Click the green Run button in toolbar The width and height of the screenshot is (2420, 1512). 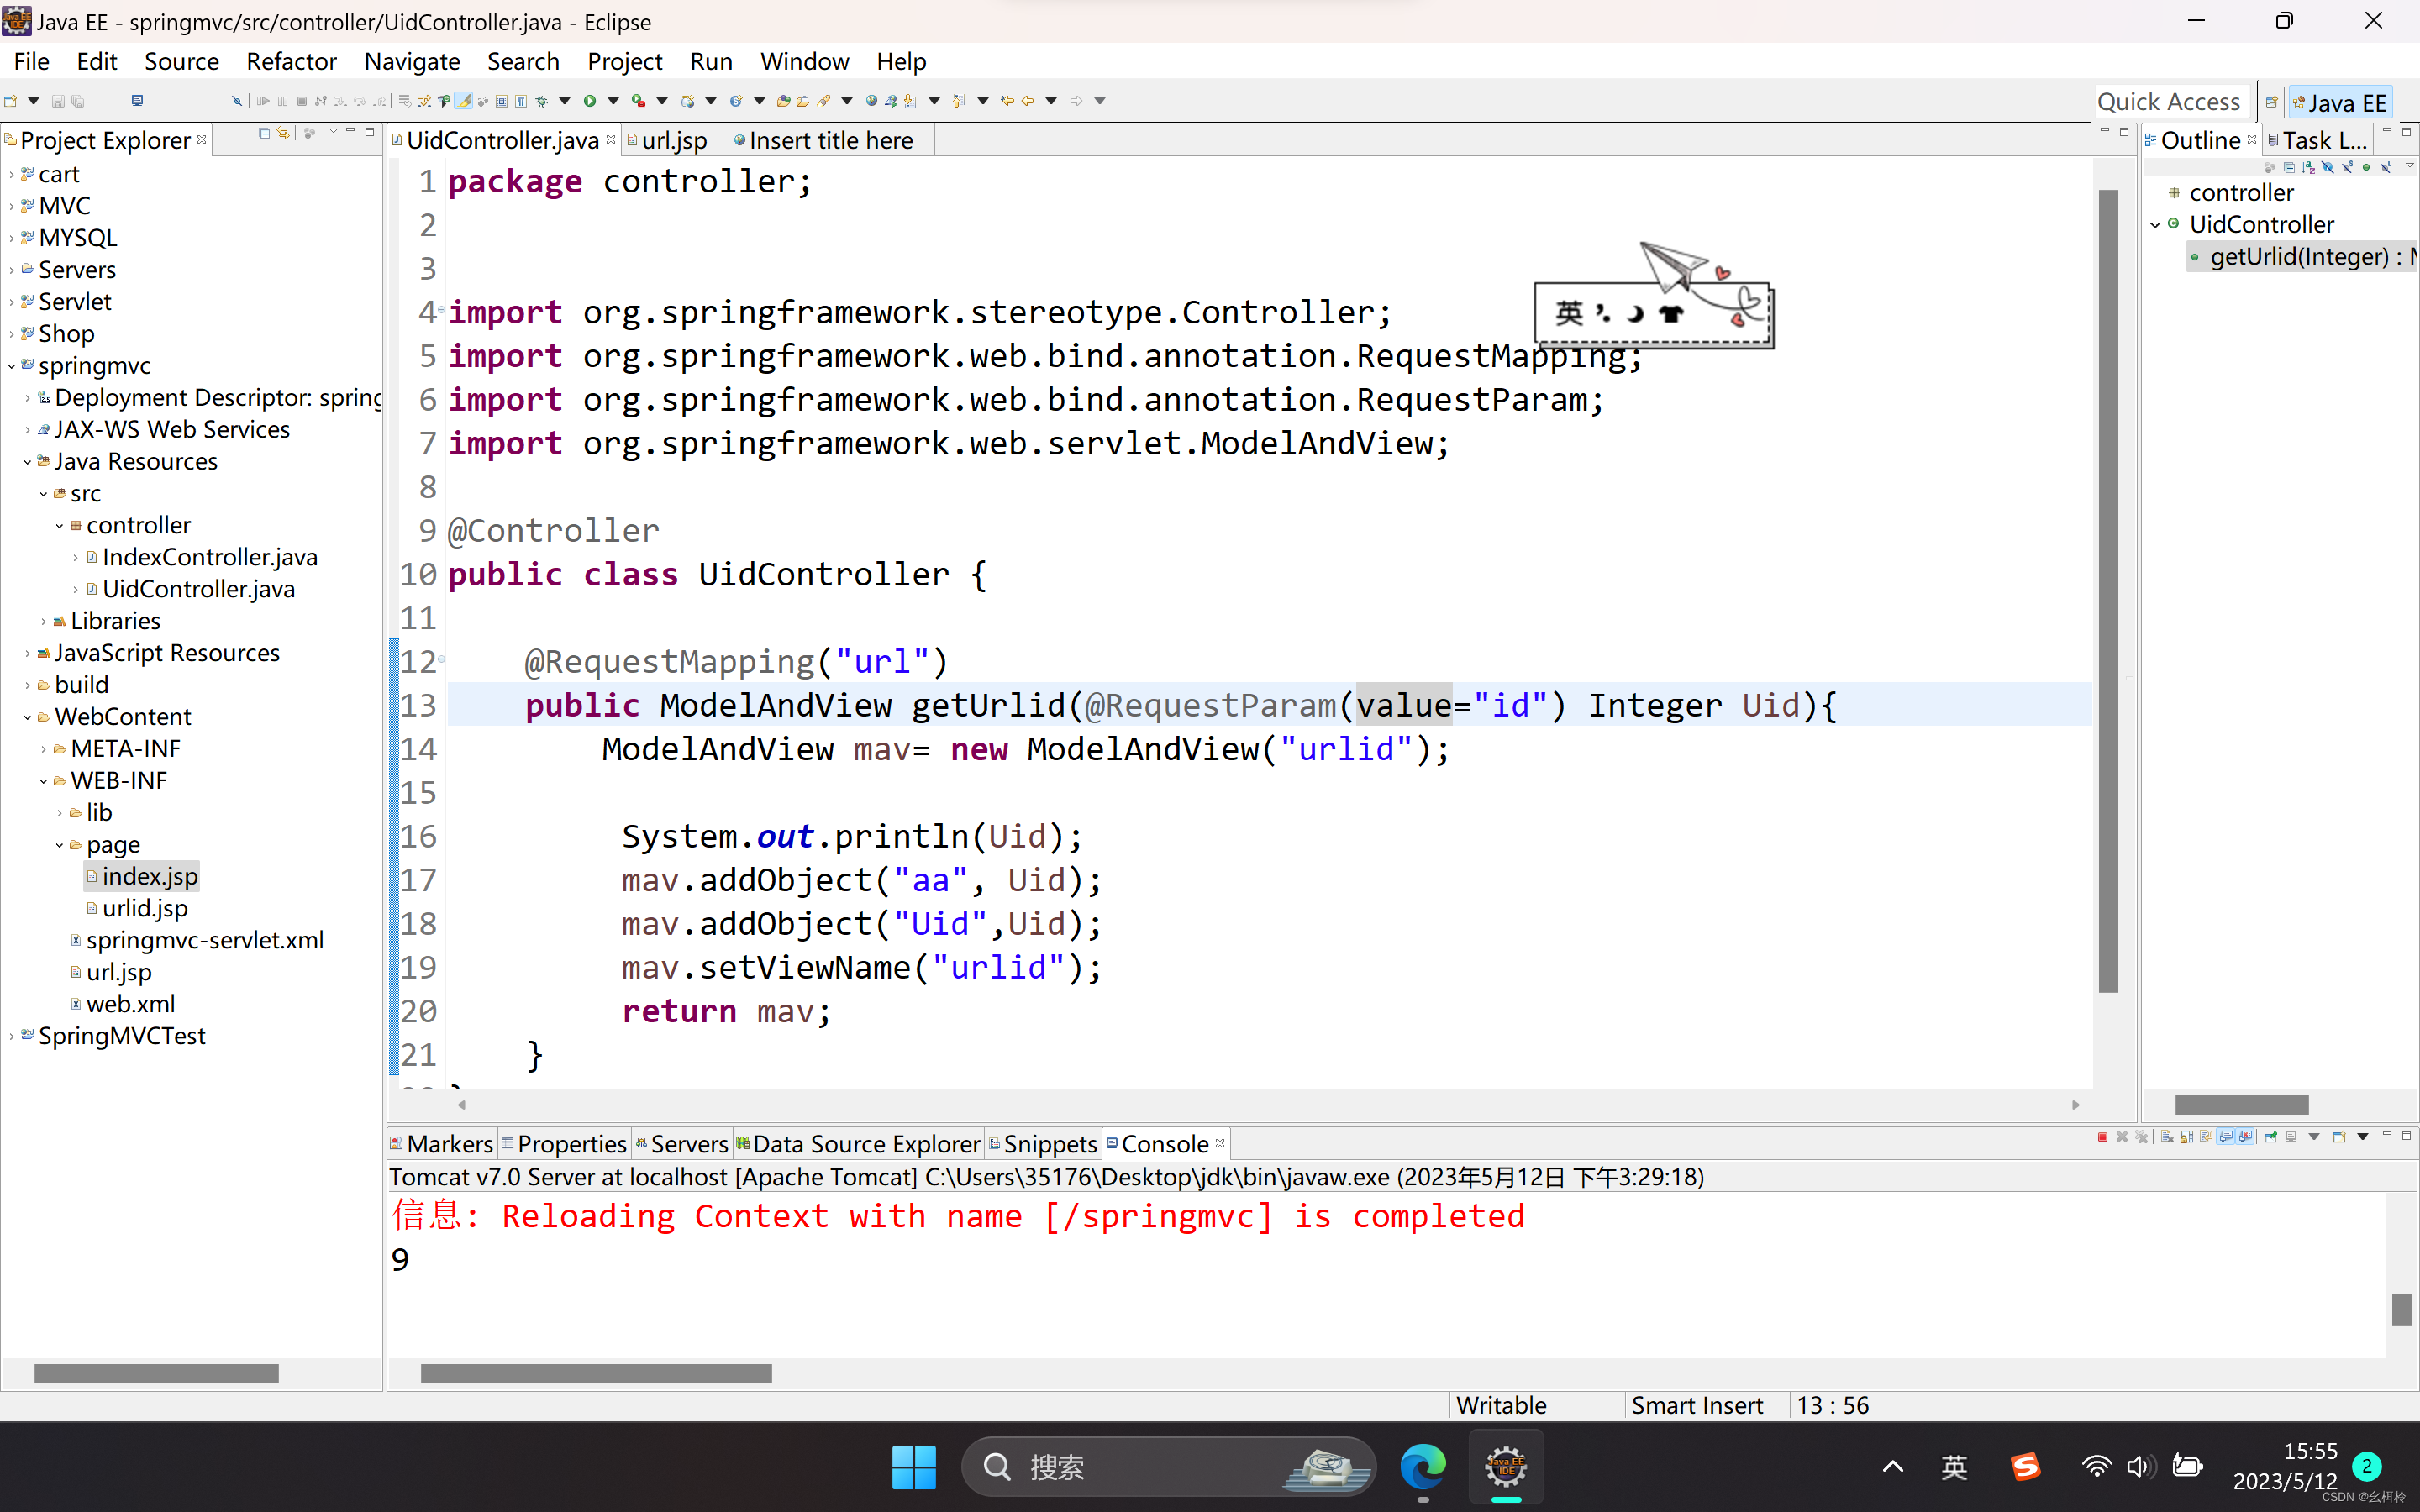[x=590, y=101]
